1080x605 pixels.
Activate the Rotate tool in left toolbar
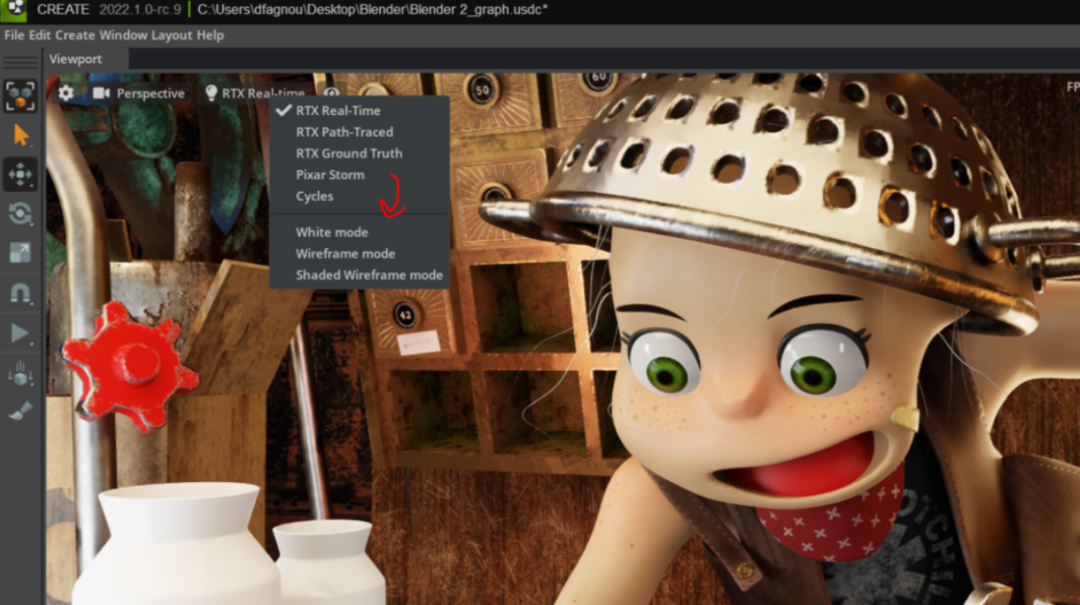(20, 214)
